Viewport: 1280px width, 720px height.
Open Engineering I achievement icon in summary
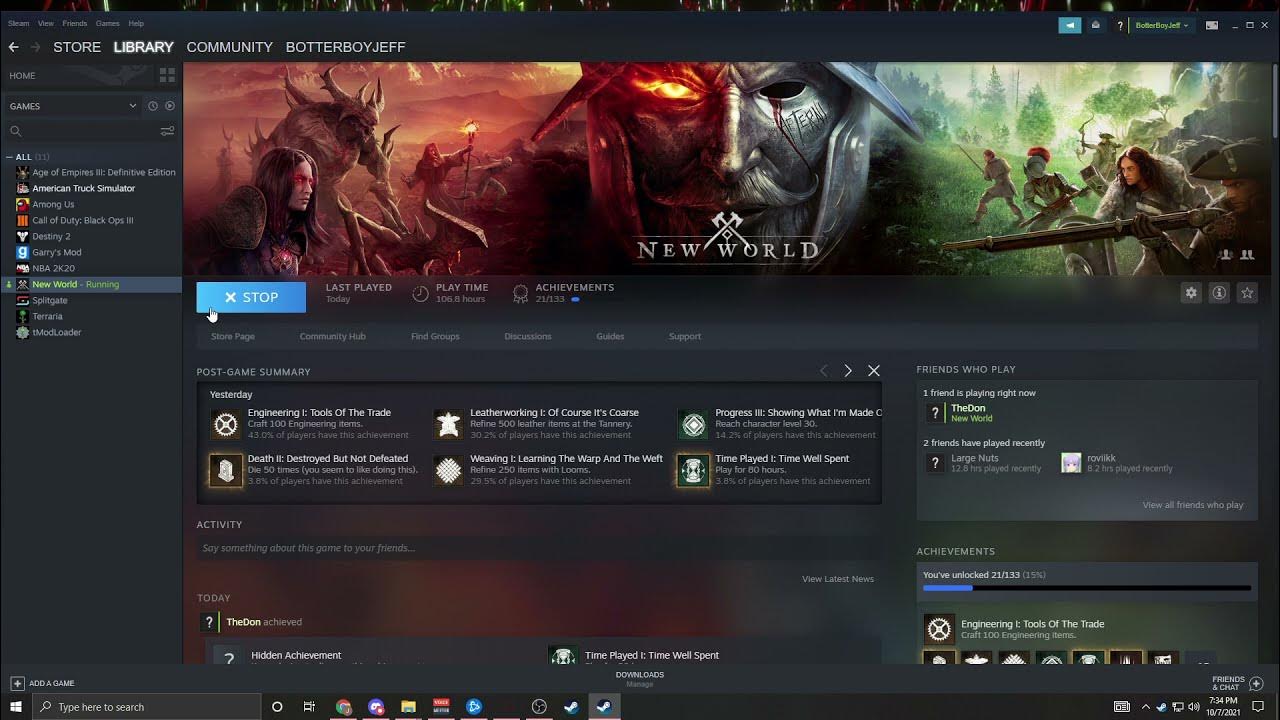pos(226,424)
